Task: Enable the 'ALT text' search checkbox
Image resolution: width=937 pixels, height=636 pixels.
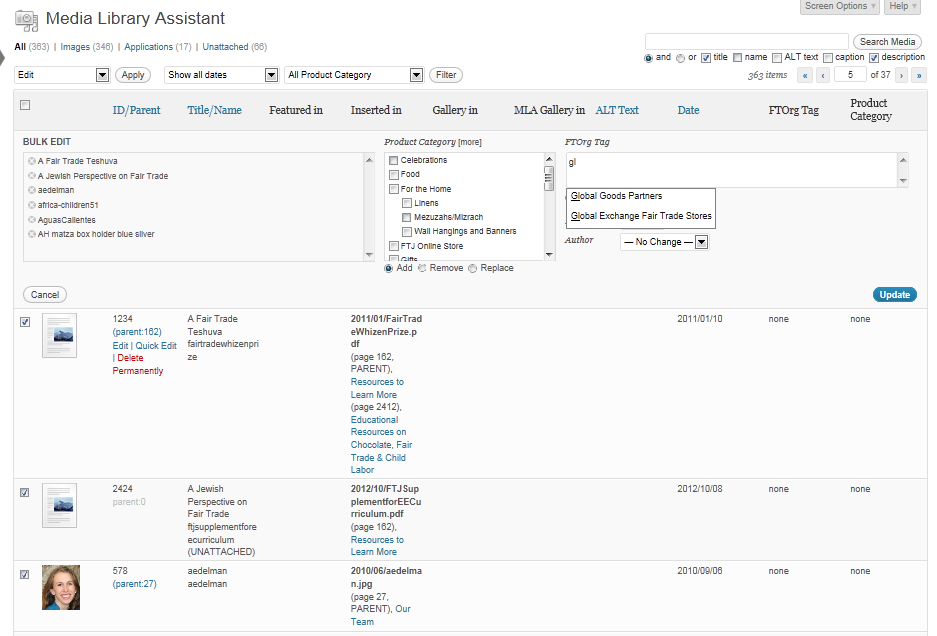Action: (x=777, y=58)
